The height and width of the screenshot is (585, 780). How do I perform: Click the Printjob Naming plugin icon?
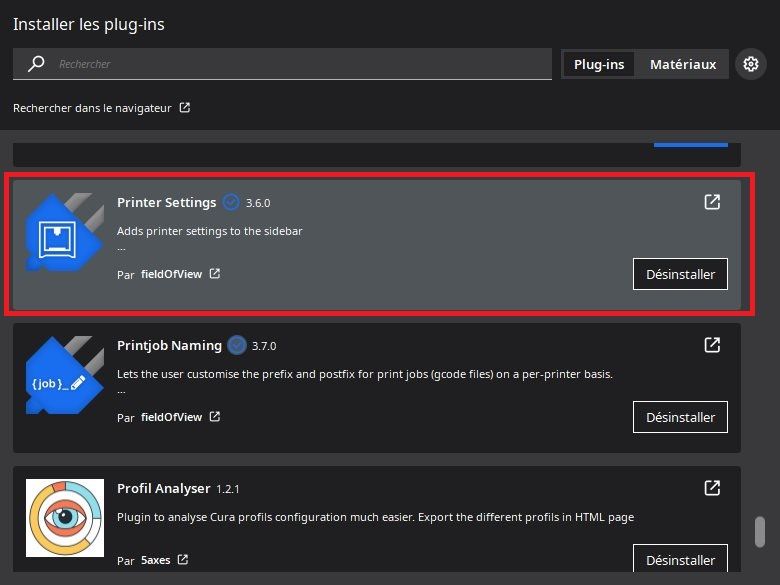pyautogui.click(x=64, y=380)
